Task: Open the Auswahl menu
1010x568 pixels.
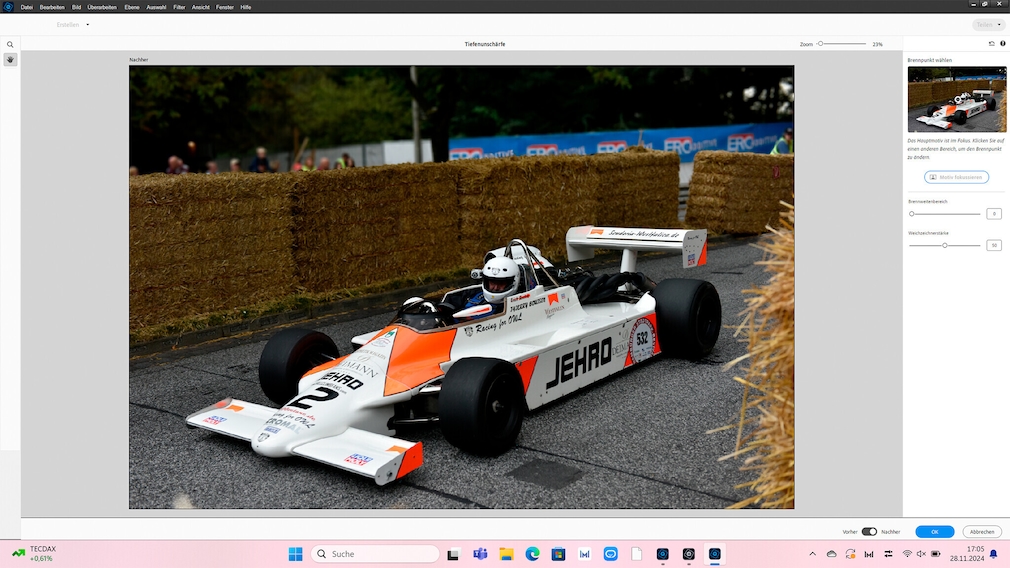Action: 156,7
